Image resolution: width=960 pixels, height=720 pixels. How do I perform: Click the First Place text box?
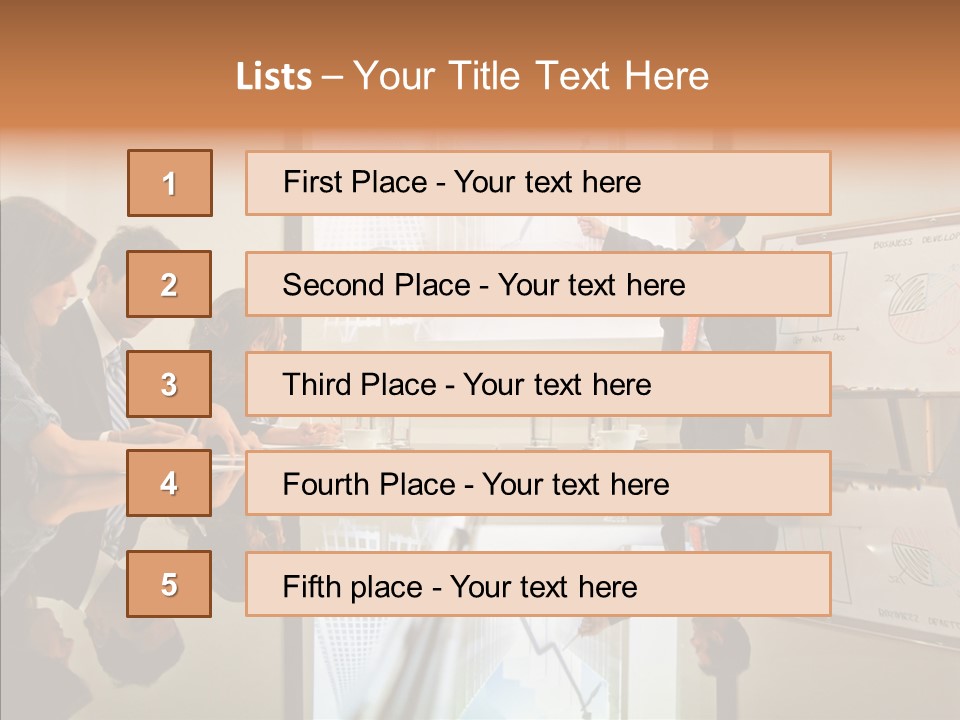538,183
